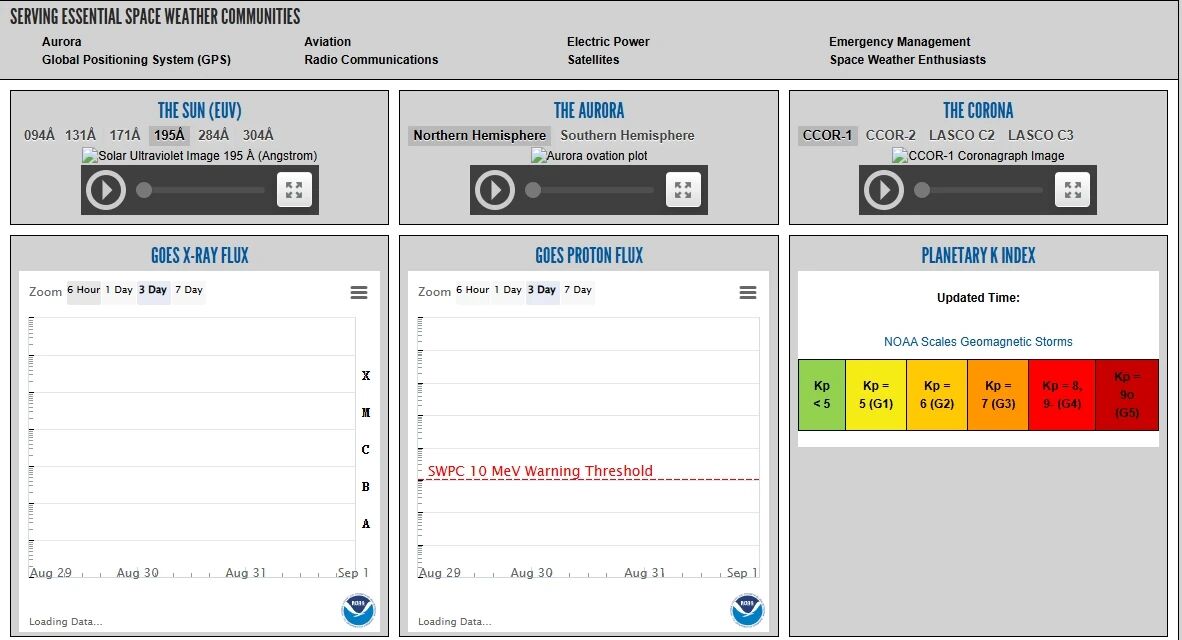Select the LASCO C2 coronagraph tab
The width and height of the screenshot is (1182, 640).
pyautogui.click(x=962, y=136)
